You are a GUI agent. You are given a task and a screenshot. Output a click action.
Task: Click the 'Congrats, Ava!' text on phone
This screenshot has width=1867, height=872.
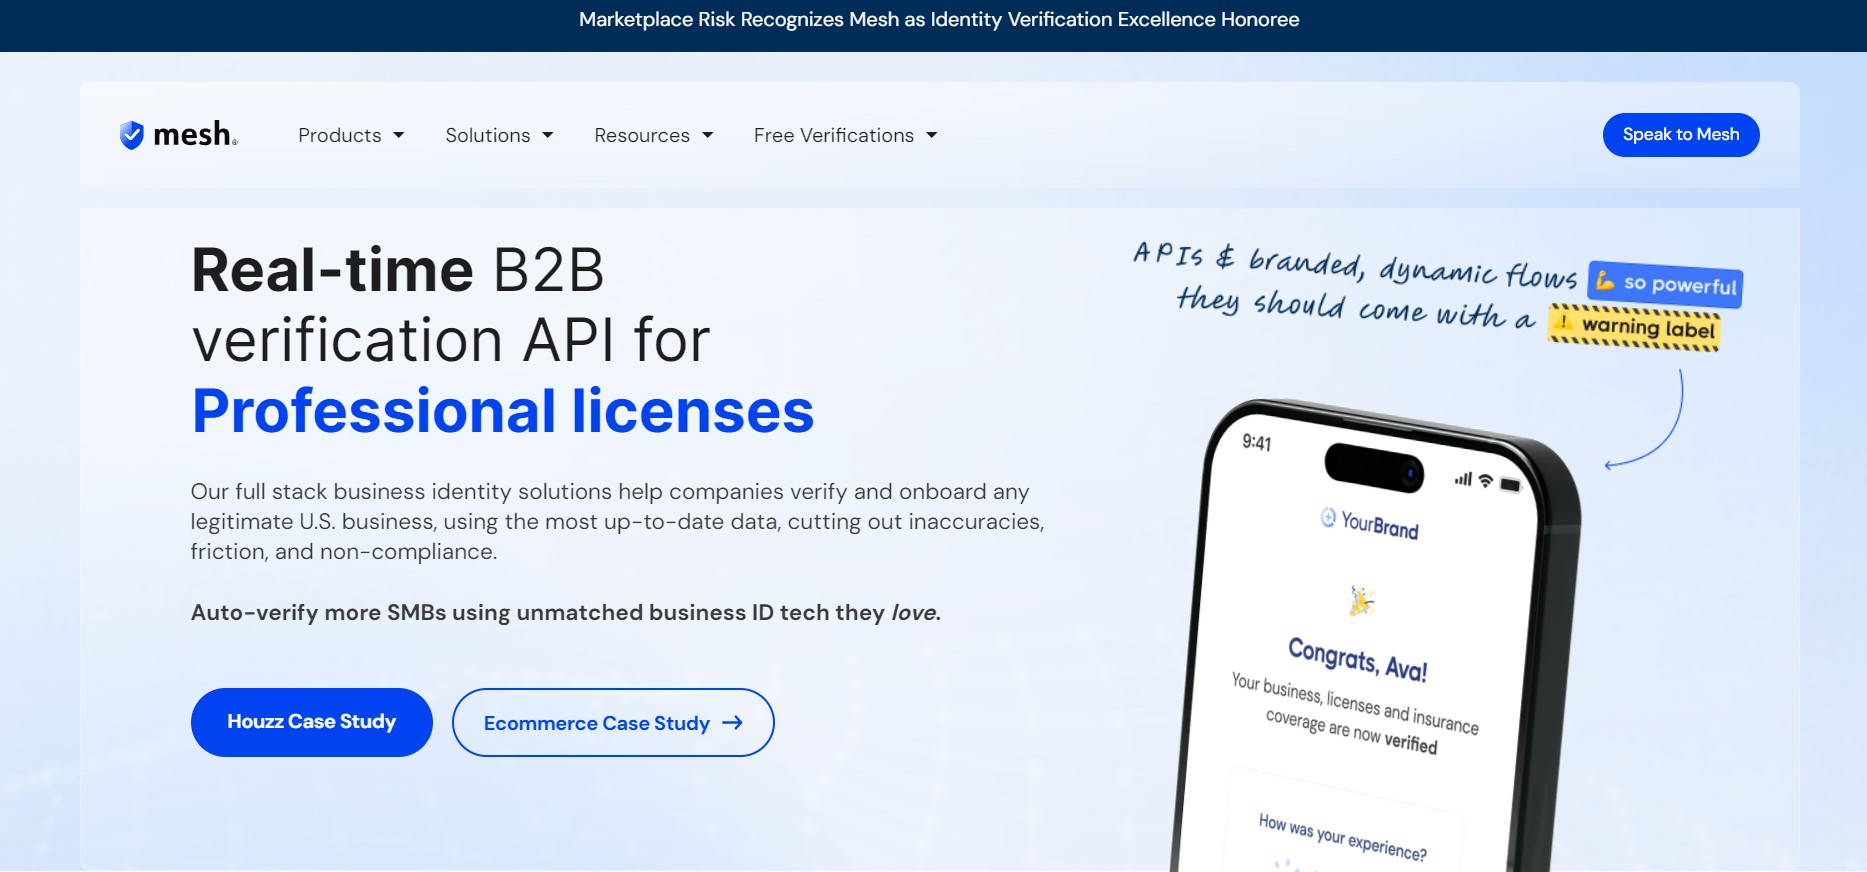click(1358, 660)
